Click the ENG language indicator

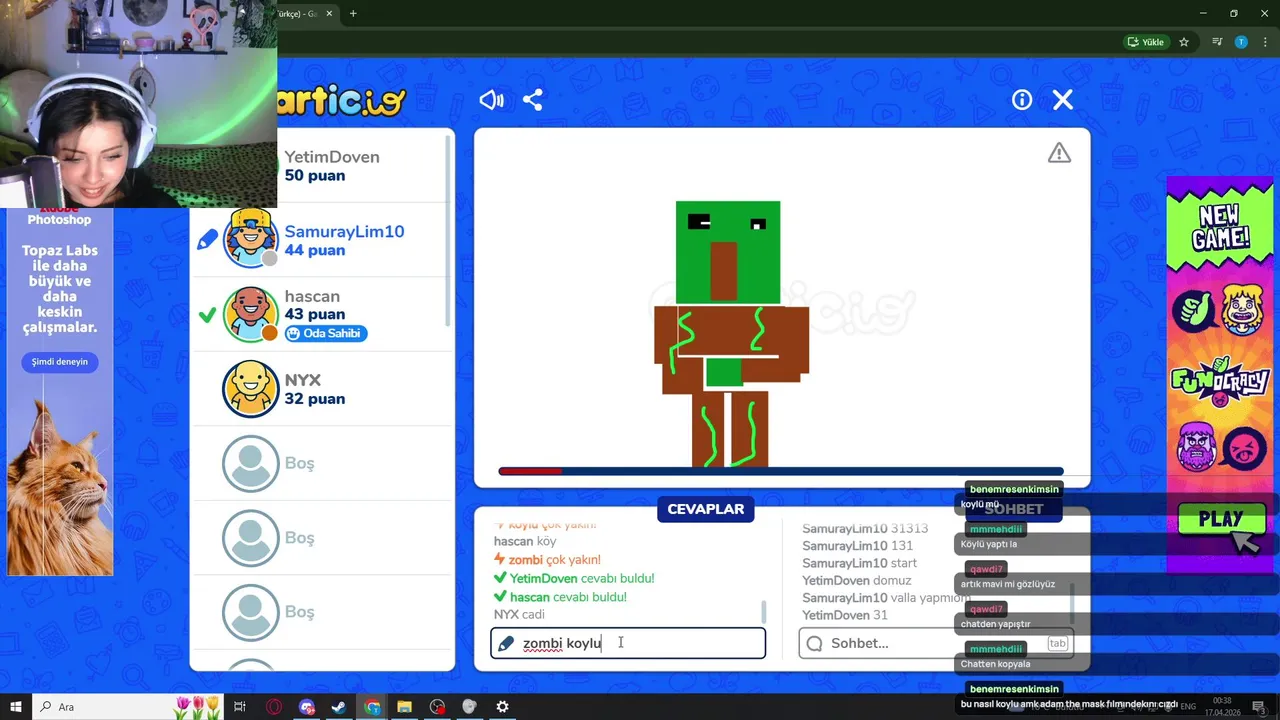coord(1188,706)
